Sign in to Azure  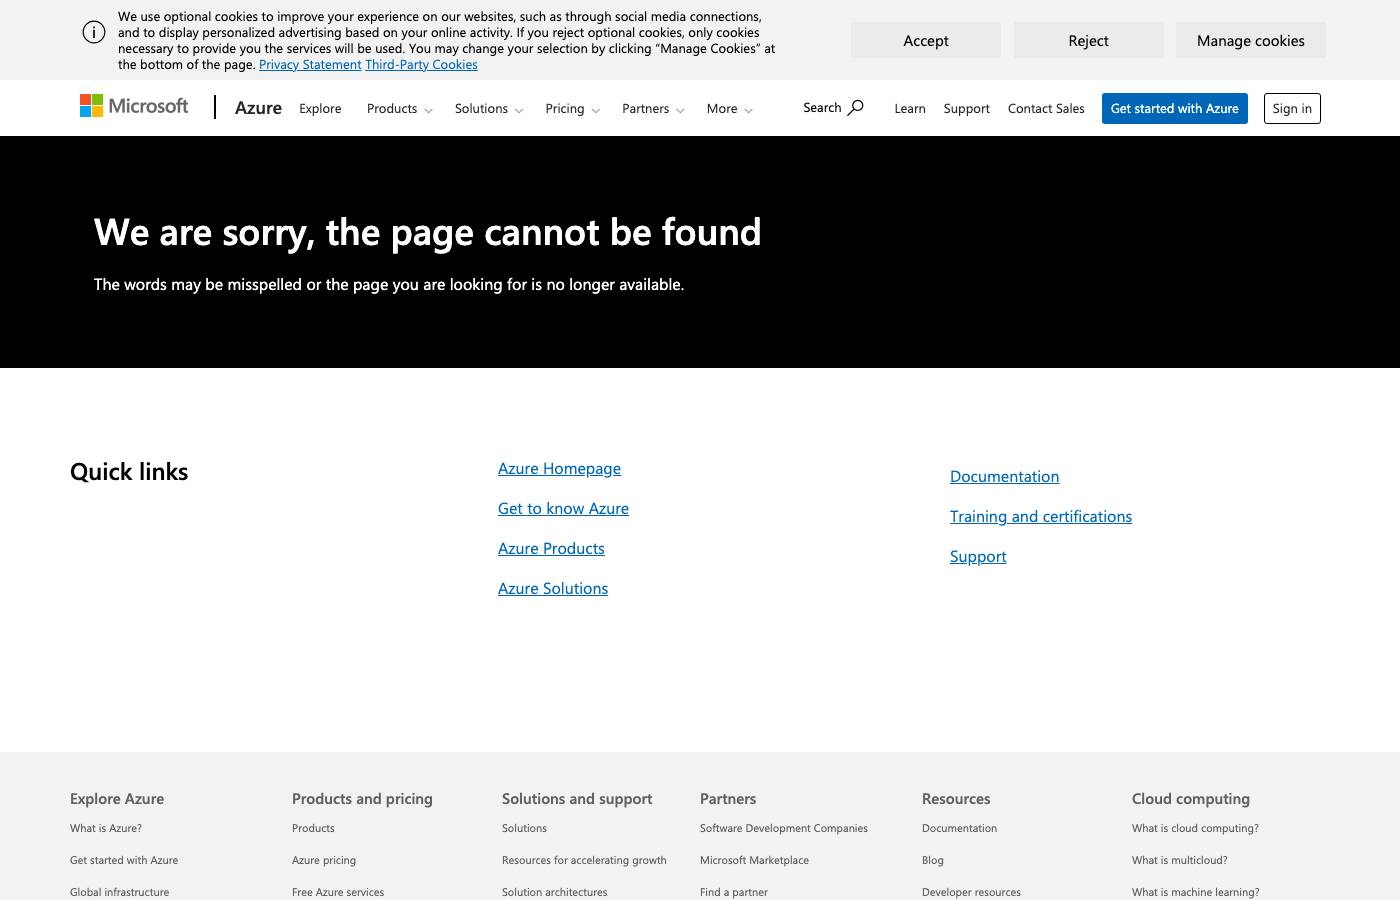(x=1292, y=108)
